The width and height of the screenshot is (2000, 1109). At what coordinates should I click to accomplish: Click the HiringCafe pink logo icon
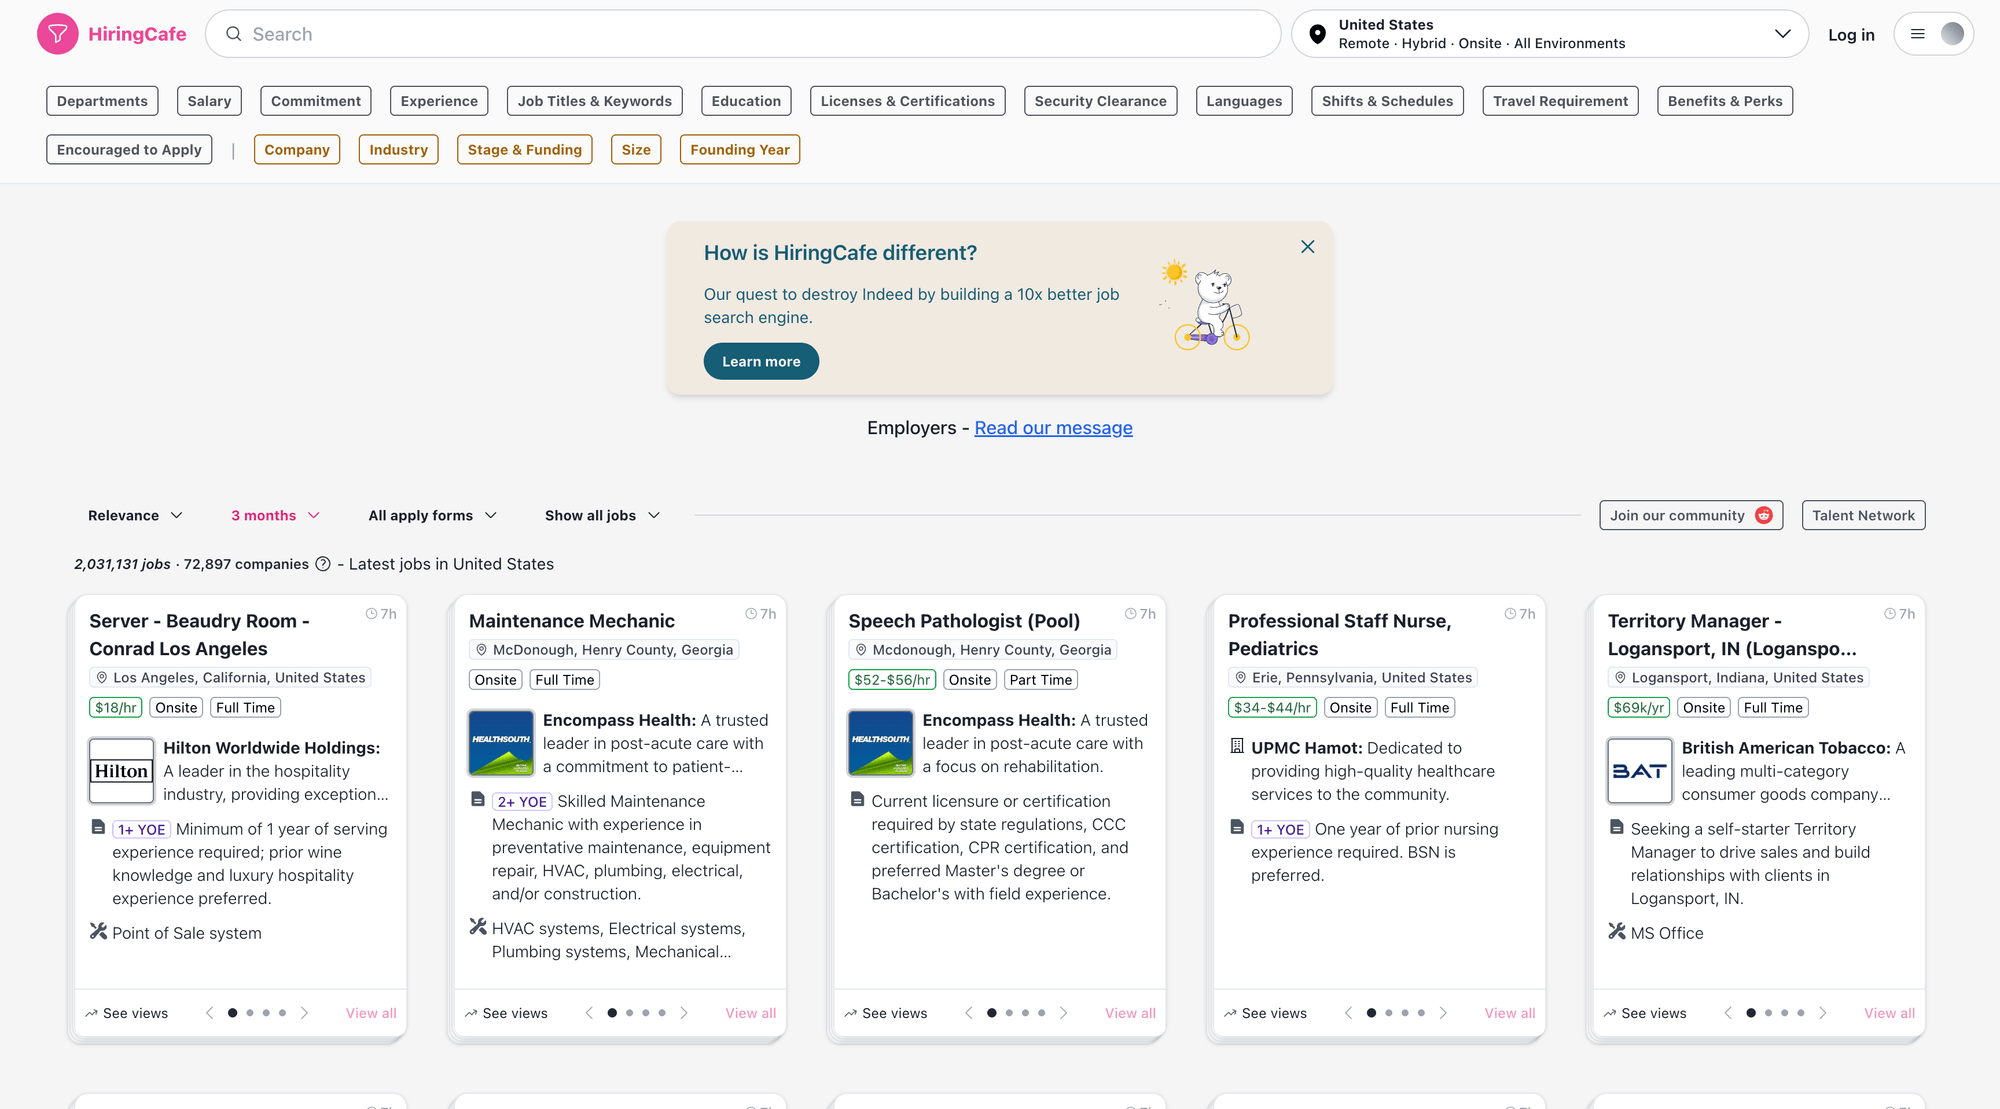[x=58, y=33]
